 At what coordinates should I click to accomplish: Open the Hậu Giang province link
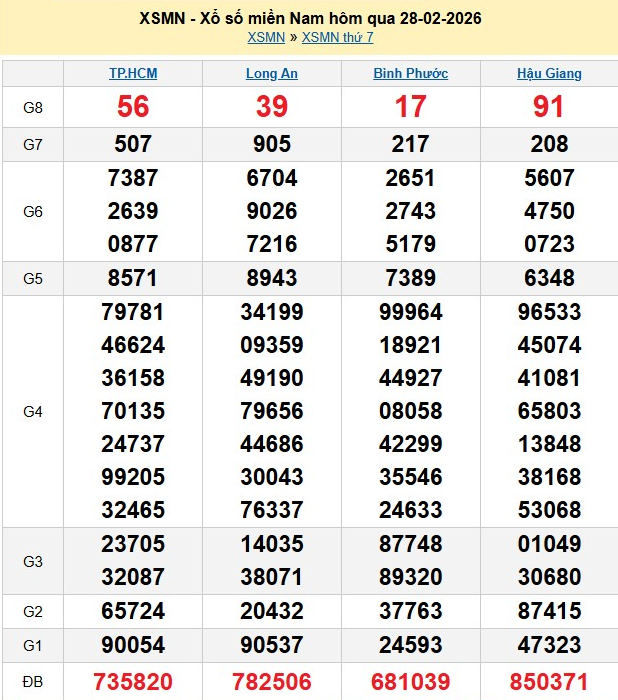[x=549, y=74]
